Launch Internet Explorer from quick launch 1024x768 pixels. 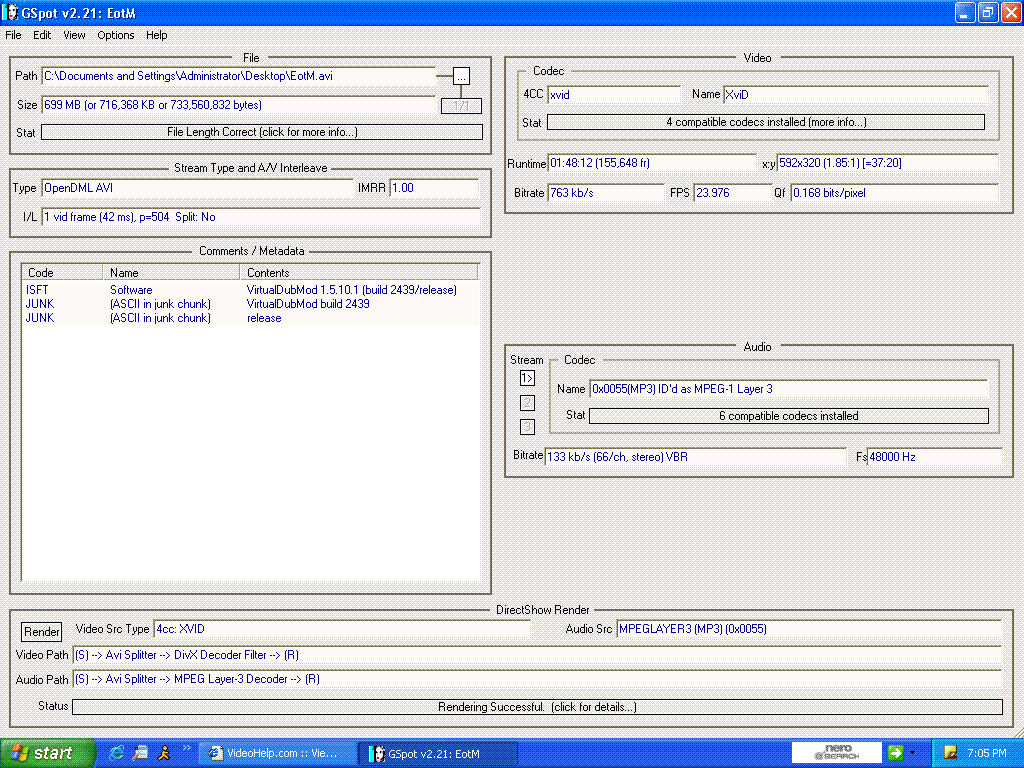click(117, 754)
